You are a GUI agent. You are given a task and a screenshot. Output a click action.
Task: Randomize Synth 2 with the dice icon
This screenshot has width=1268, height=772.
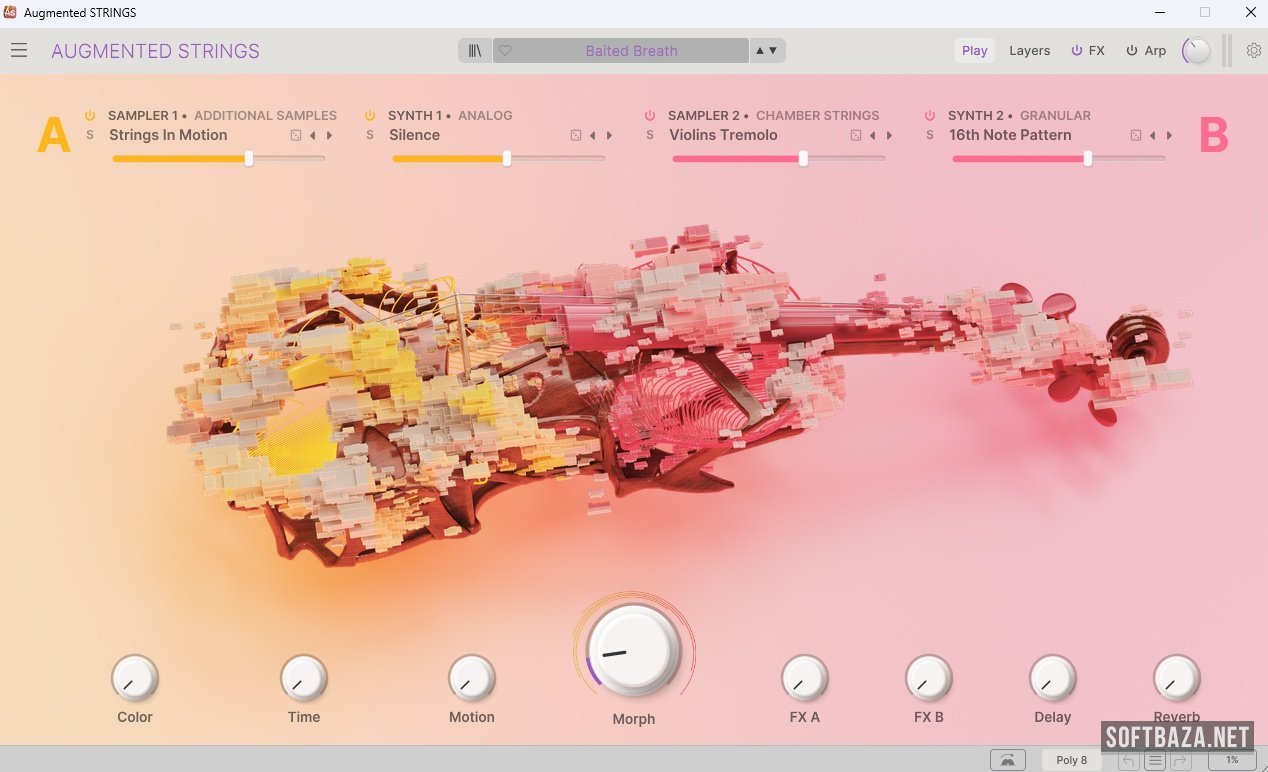[1136, 136]
